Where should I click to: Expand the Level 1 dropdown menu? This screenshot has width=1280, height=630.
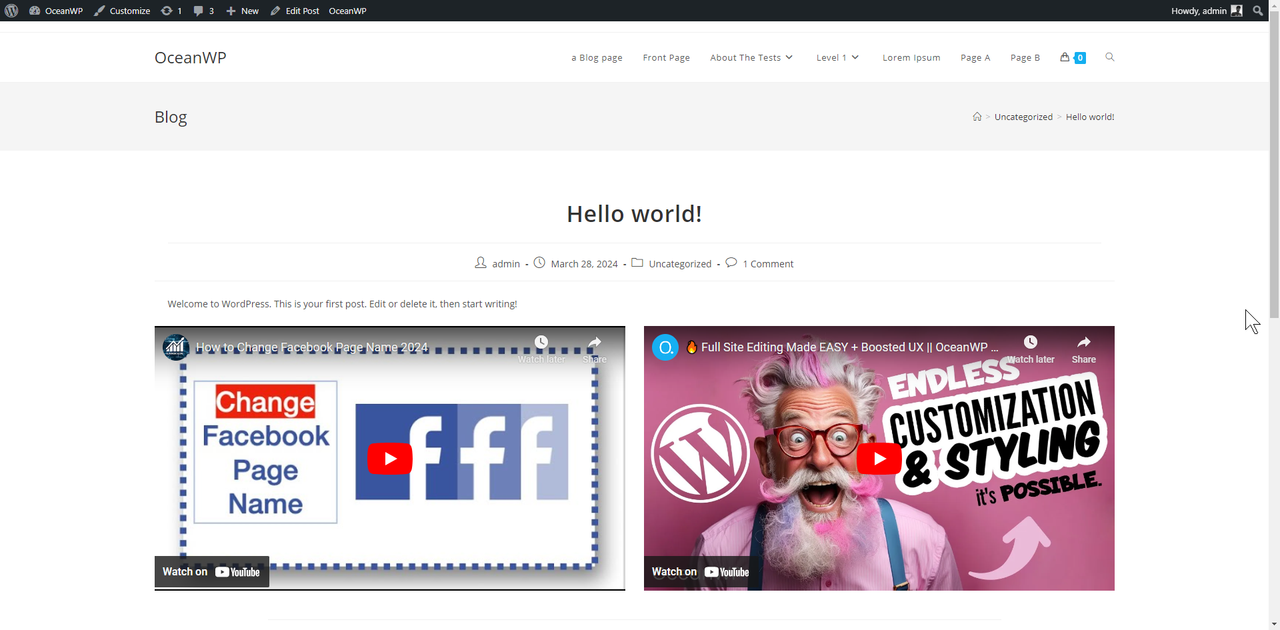point(837,57)
